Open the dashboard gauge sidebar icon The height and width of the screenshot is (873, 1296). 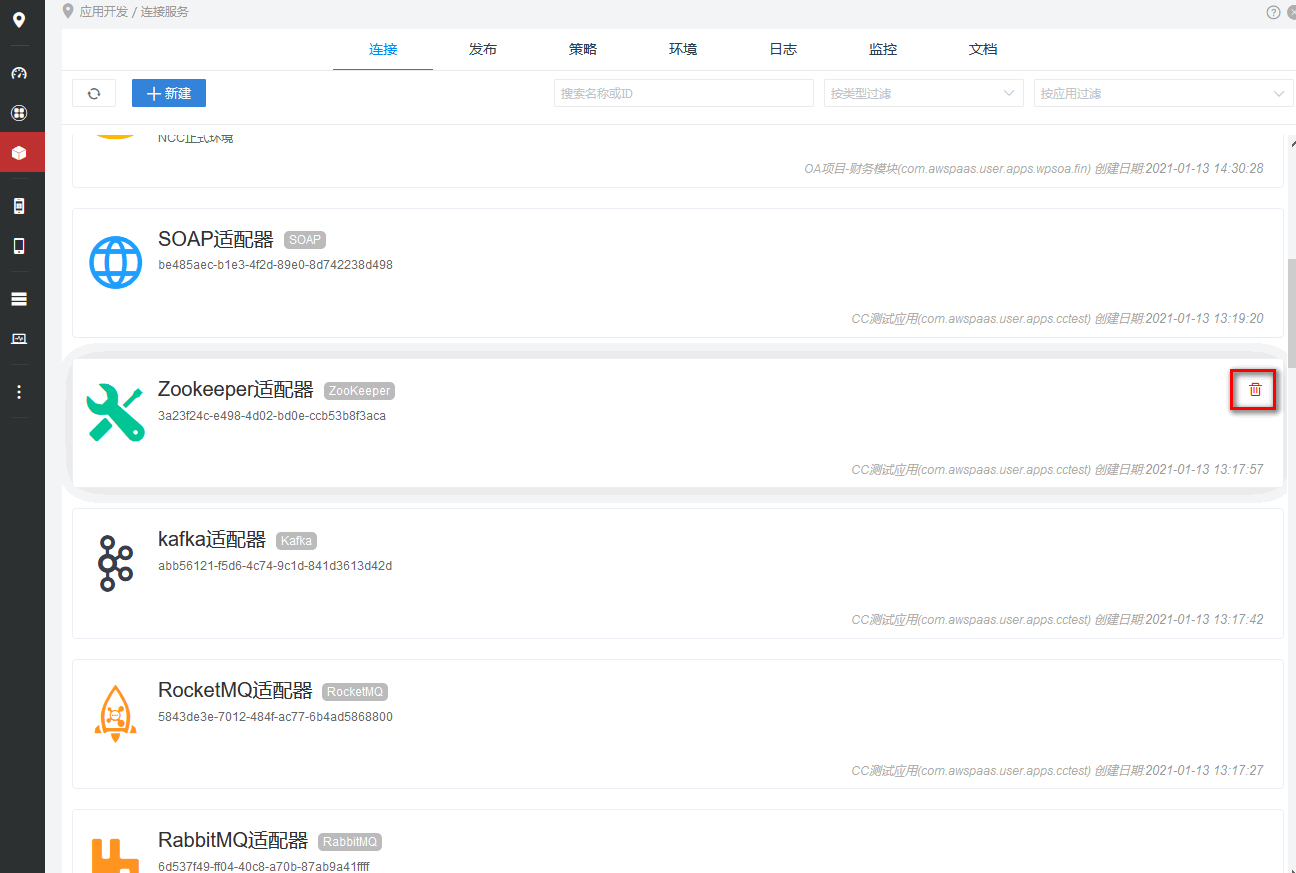[x=19, y=73]
